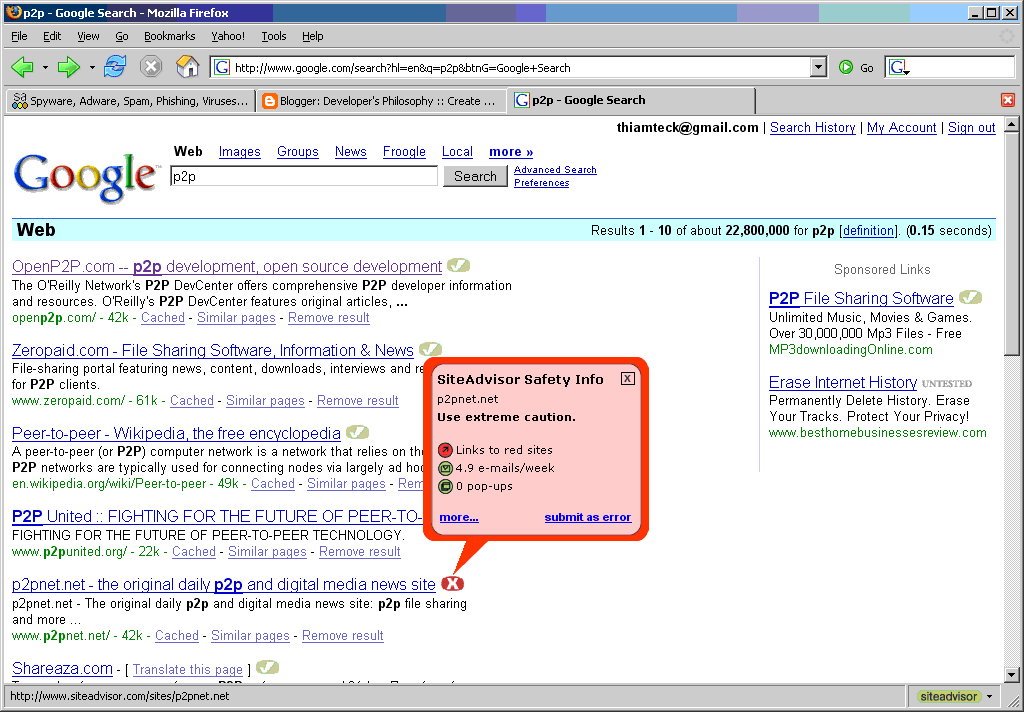
Task: Open the Images search link
Action: coord(239,152)
